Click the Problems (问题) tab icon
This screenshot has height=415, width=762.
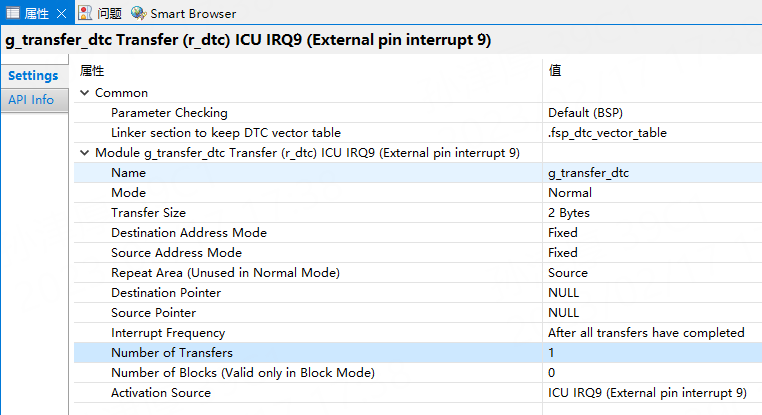86,13
